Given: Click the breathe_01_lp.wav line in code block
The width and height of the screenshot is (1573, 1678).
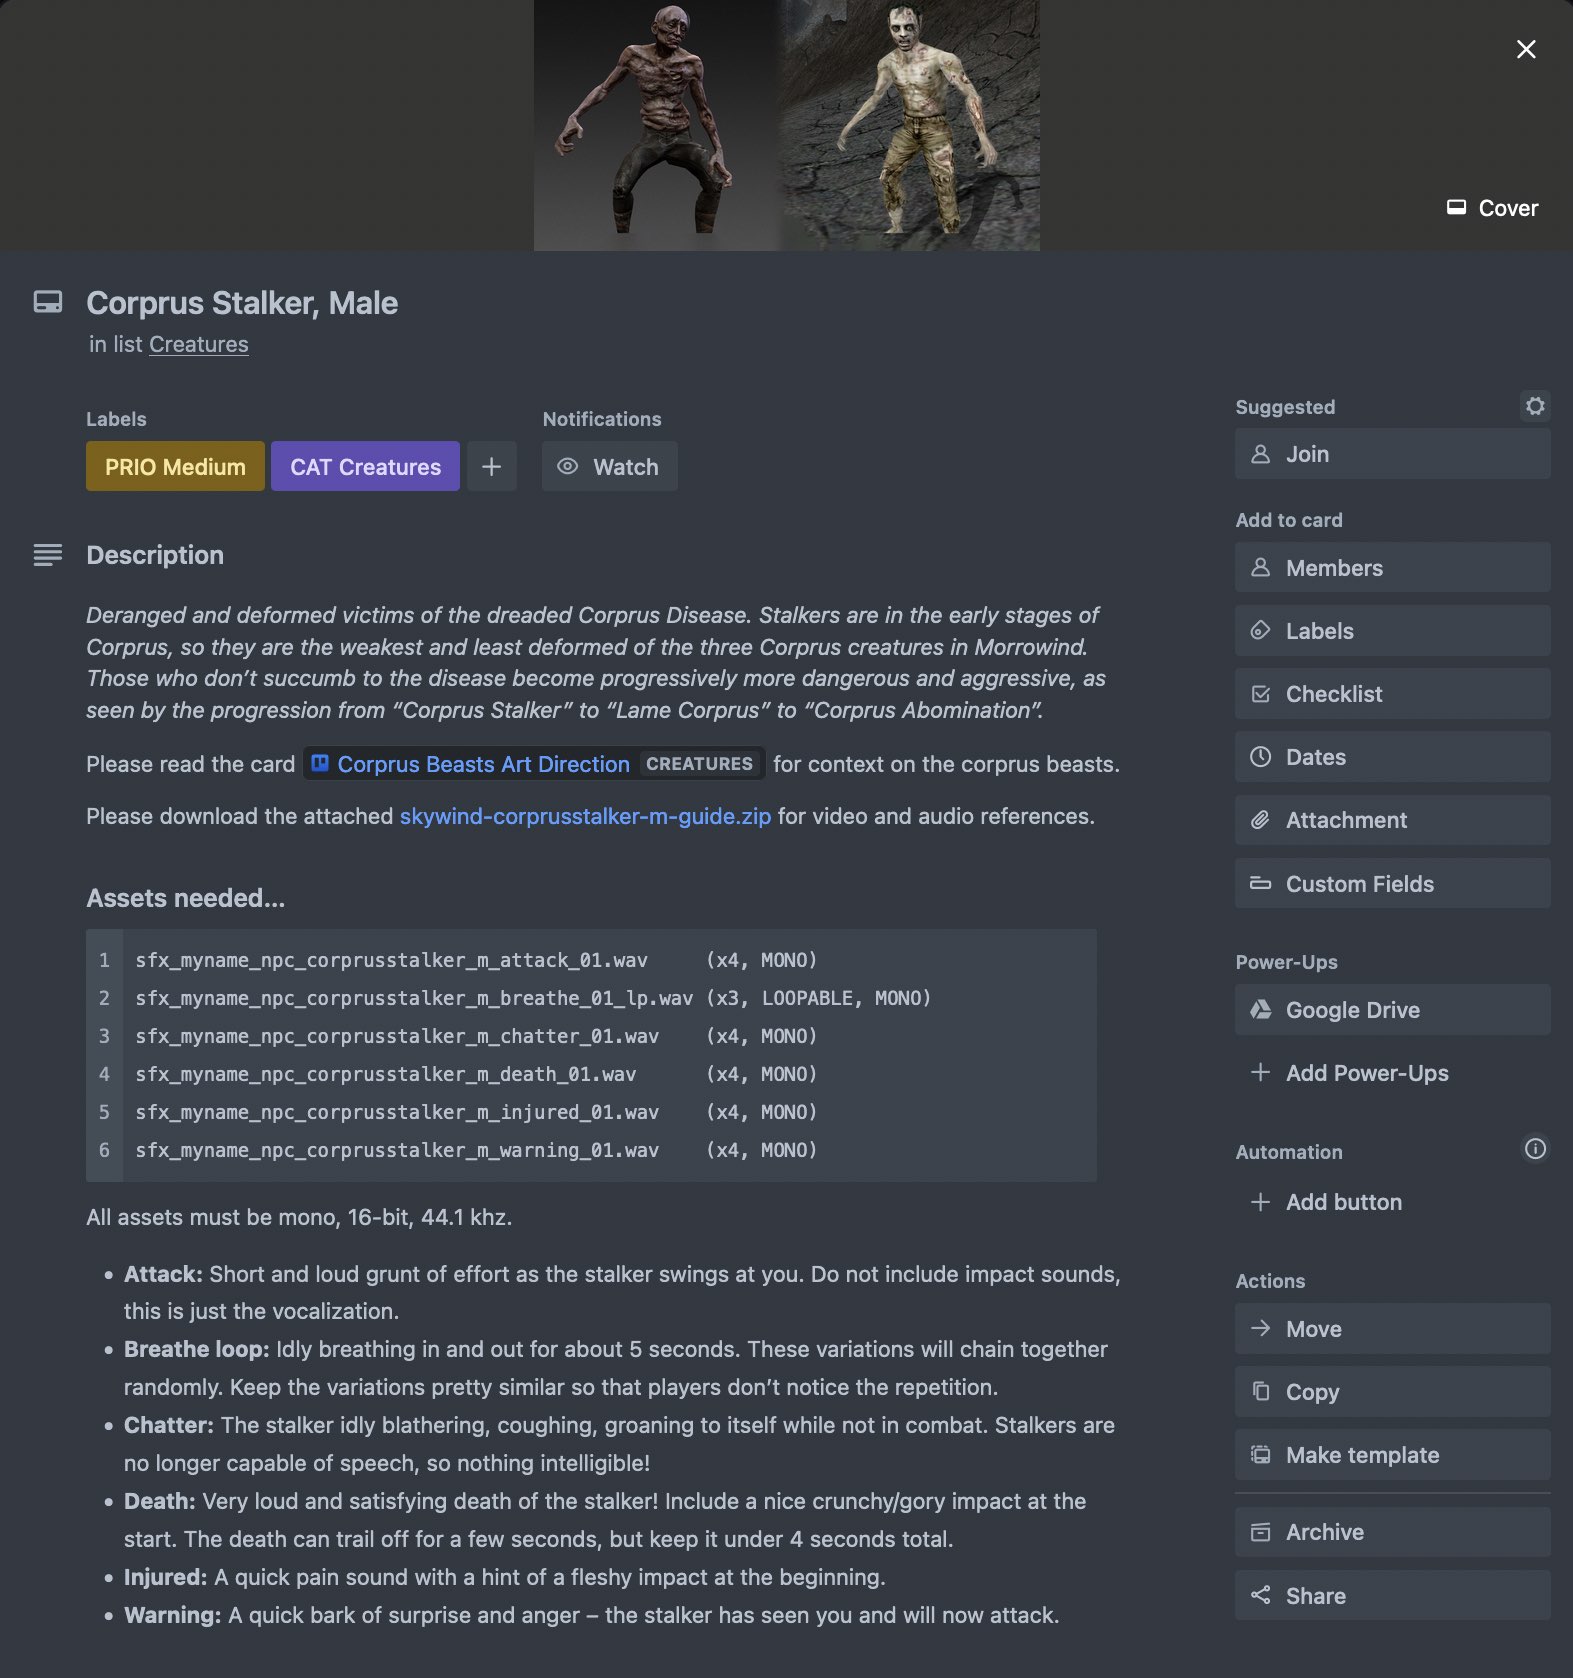Looking at the screenshot, I should click(533, 998).
